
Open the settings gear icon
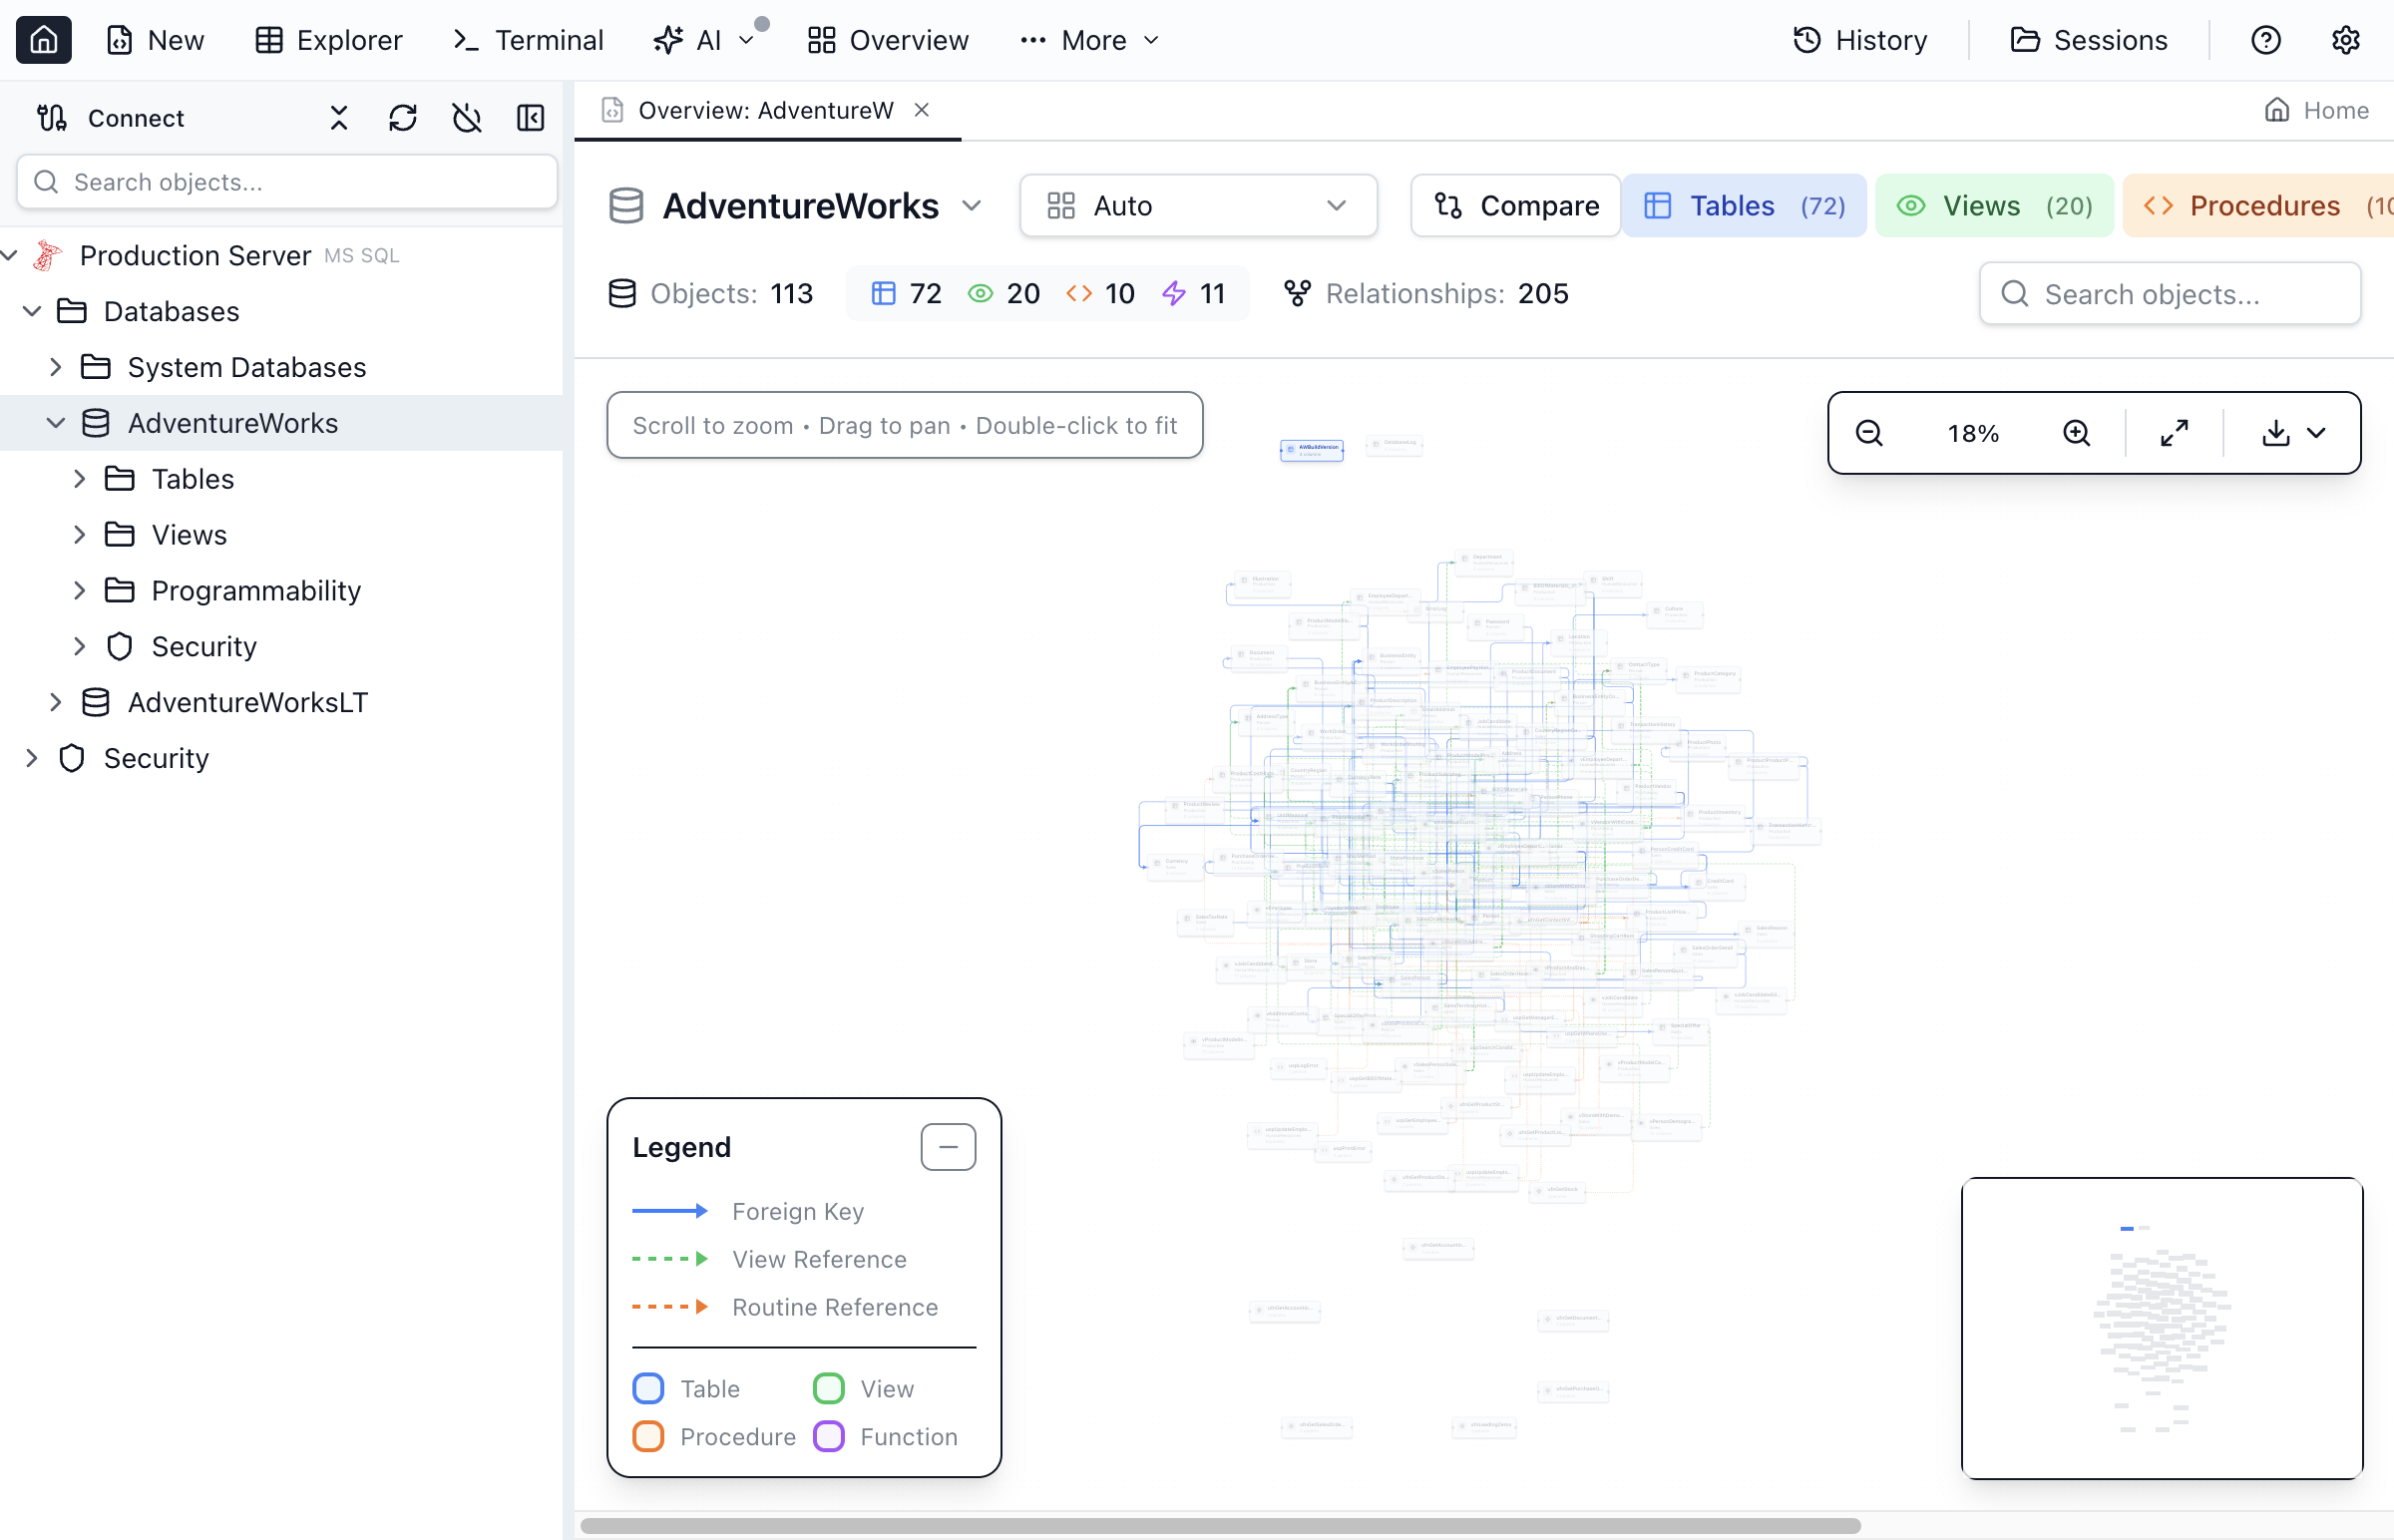pos(2345,40)
